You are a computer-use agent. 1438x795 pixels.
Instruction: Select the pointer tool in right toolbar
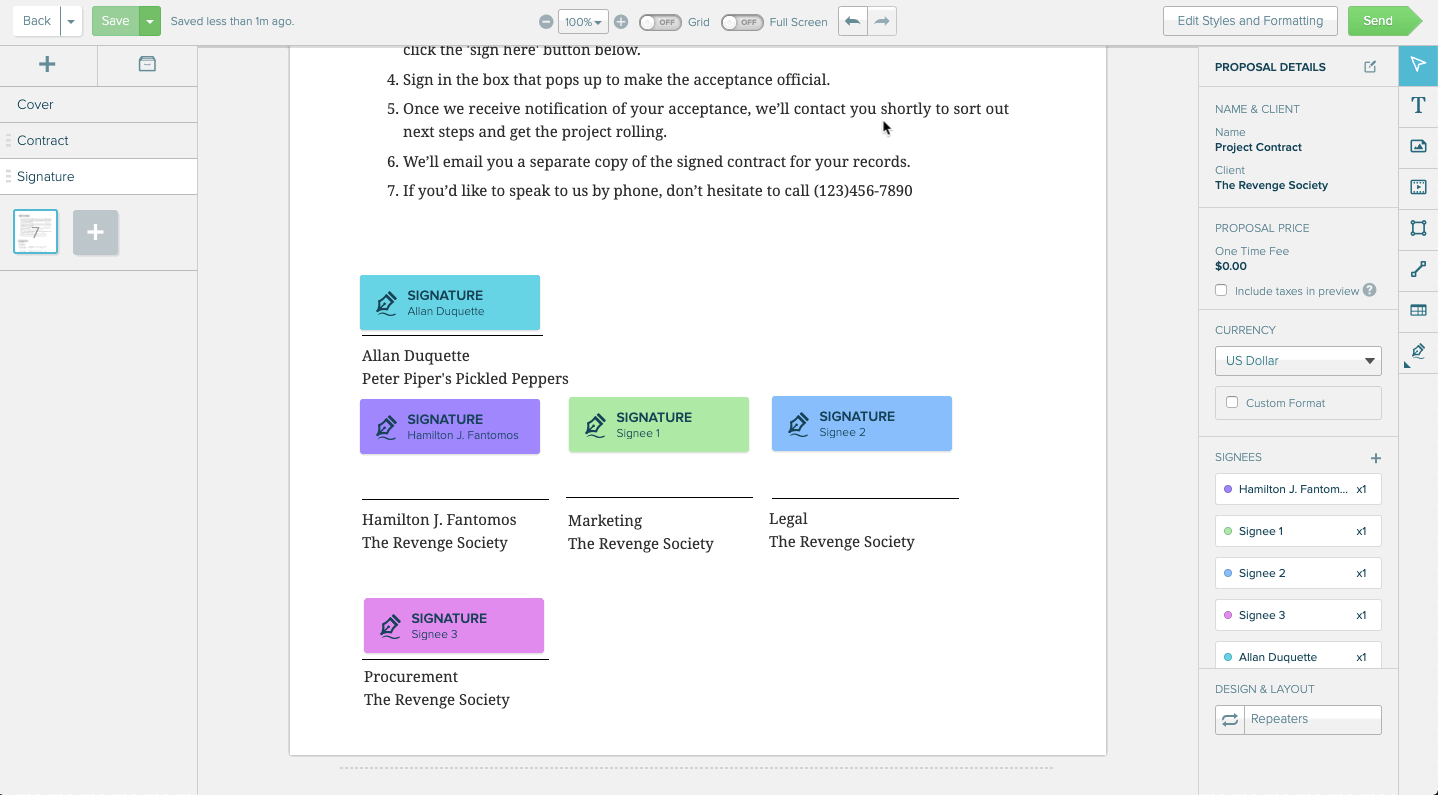coord(1418,65)
